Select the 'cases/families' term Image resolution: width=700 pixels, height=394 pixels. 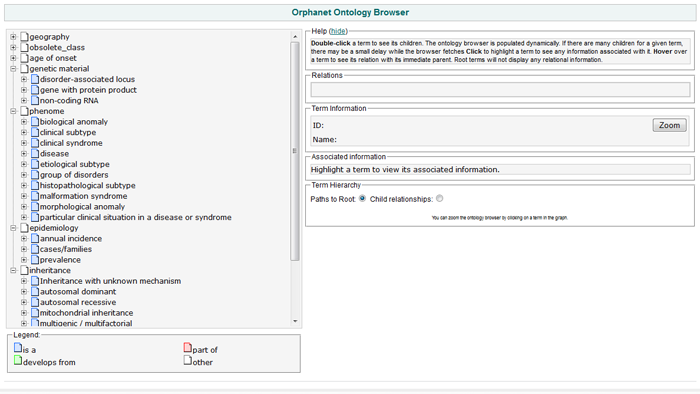[66, 249]
